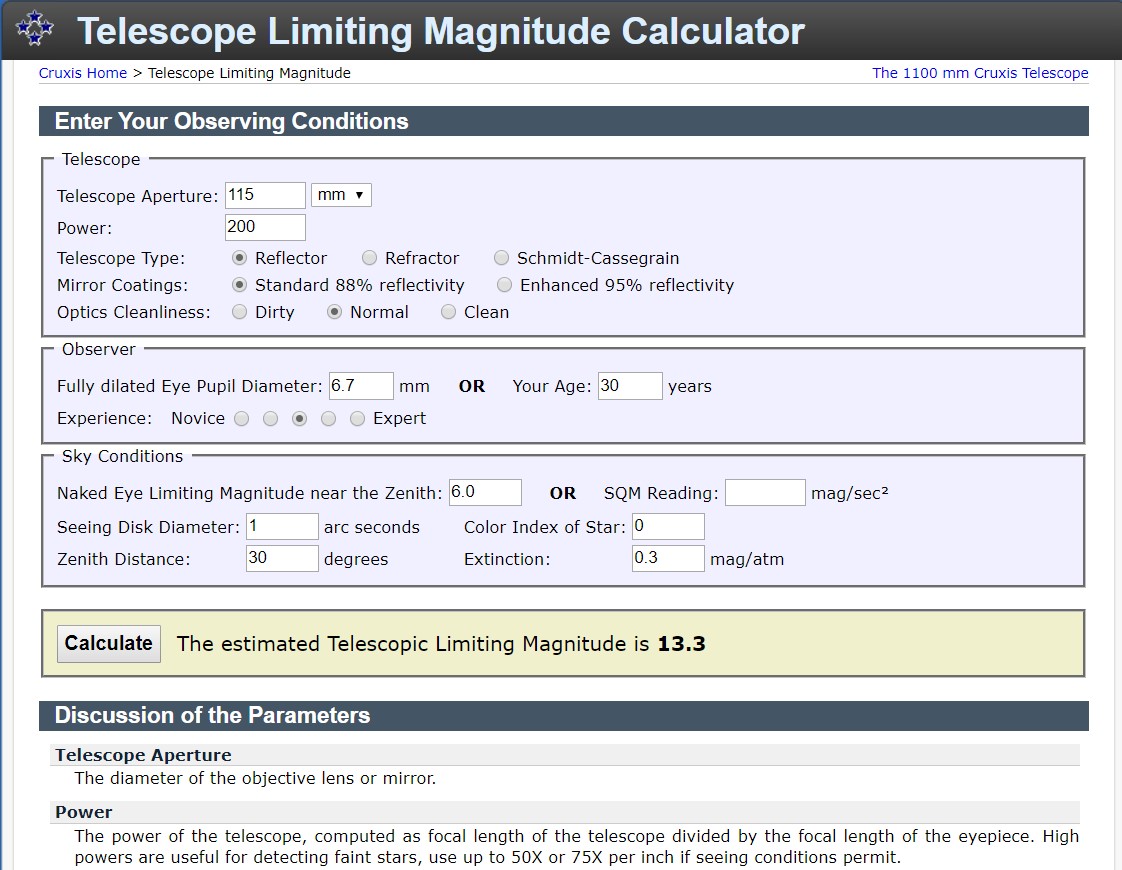Click the Power input field
This screenshot has width=1122, height=870.
click(264, 227)
